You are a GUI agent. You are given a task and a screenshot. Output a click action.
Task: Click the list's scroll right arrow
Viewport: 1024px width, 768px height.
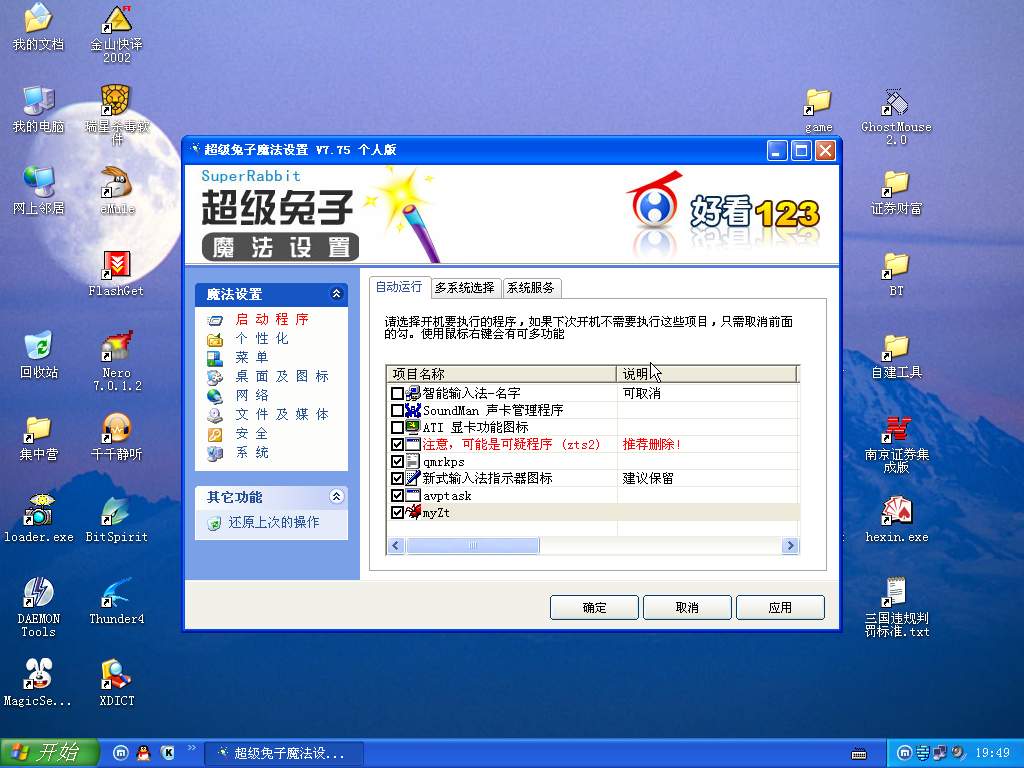click(790, 546)
